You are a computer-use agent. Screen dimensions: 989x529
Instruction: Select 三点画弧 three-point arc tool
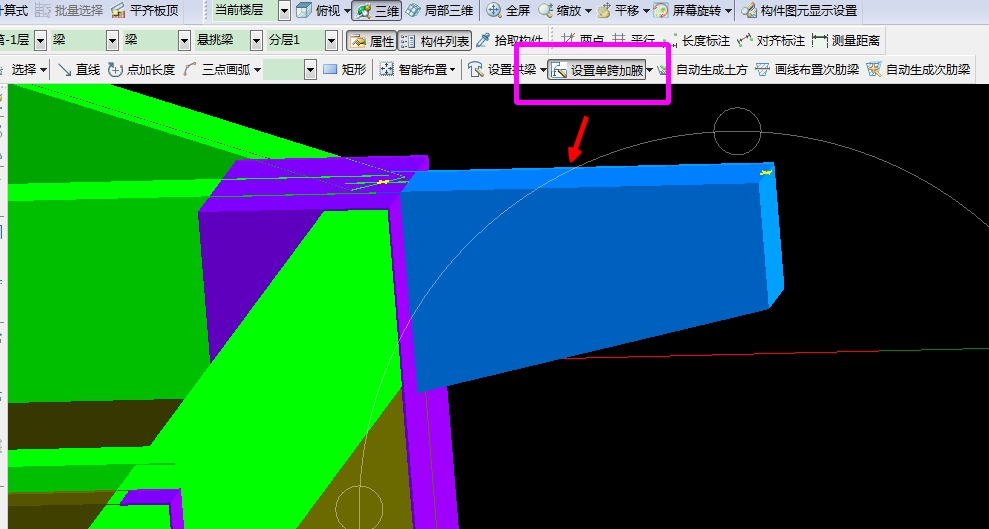tap(217, 69)
